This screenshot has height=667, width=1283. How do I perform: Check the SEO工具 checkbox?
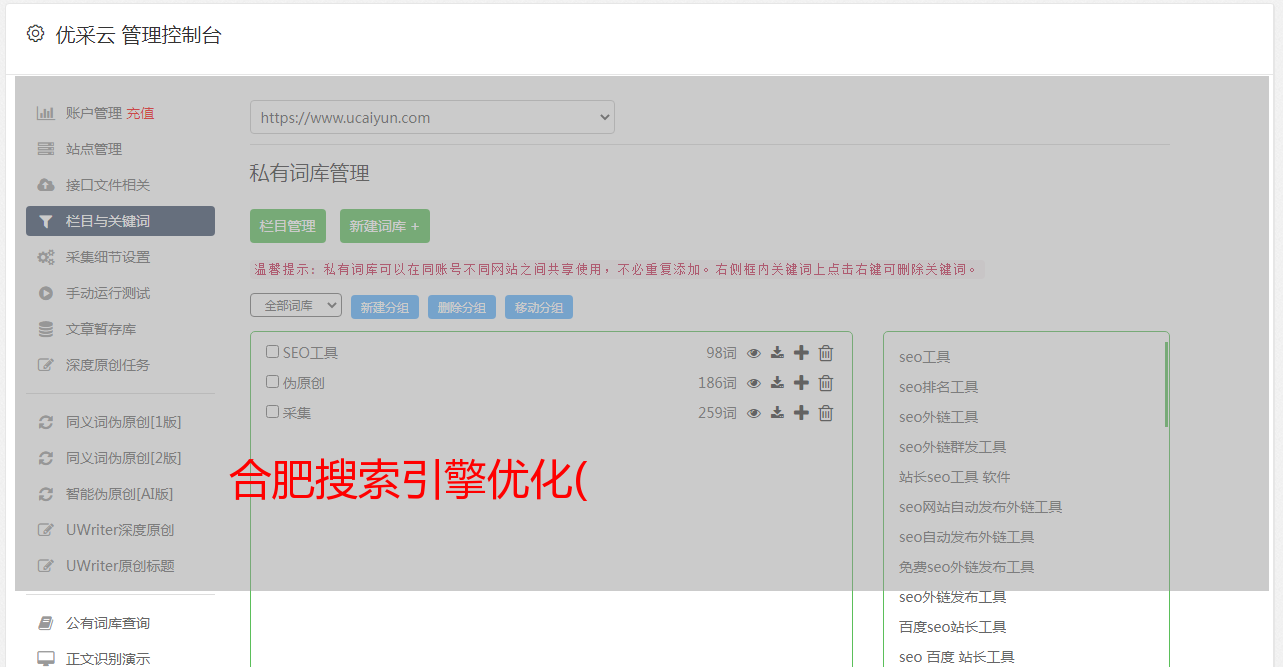[x=272, y=352]
